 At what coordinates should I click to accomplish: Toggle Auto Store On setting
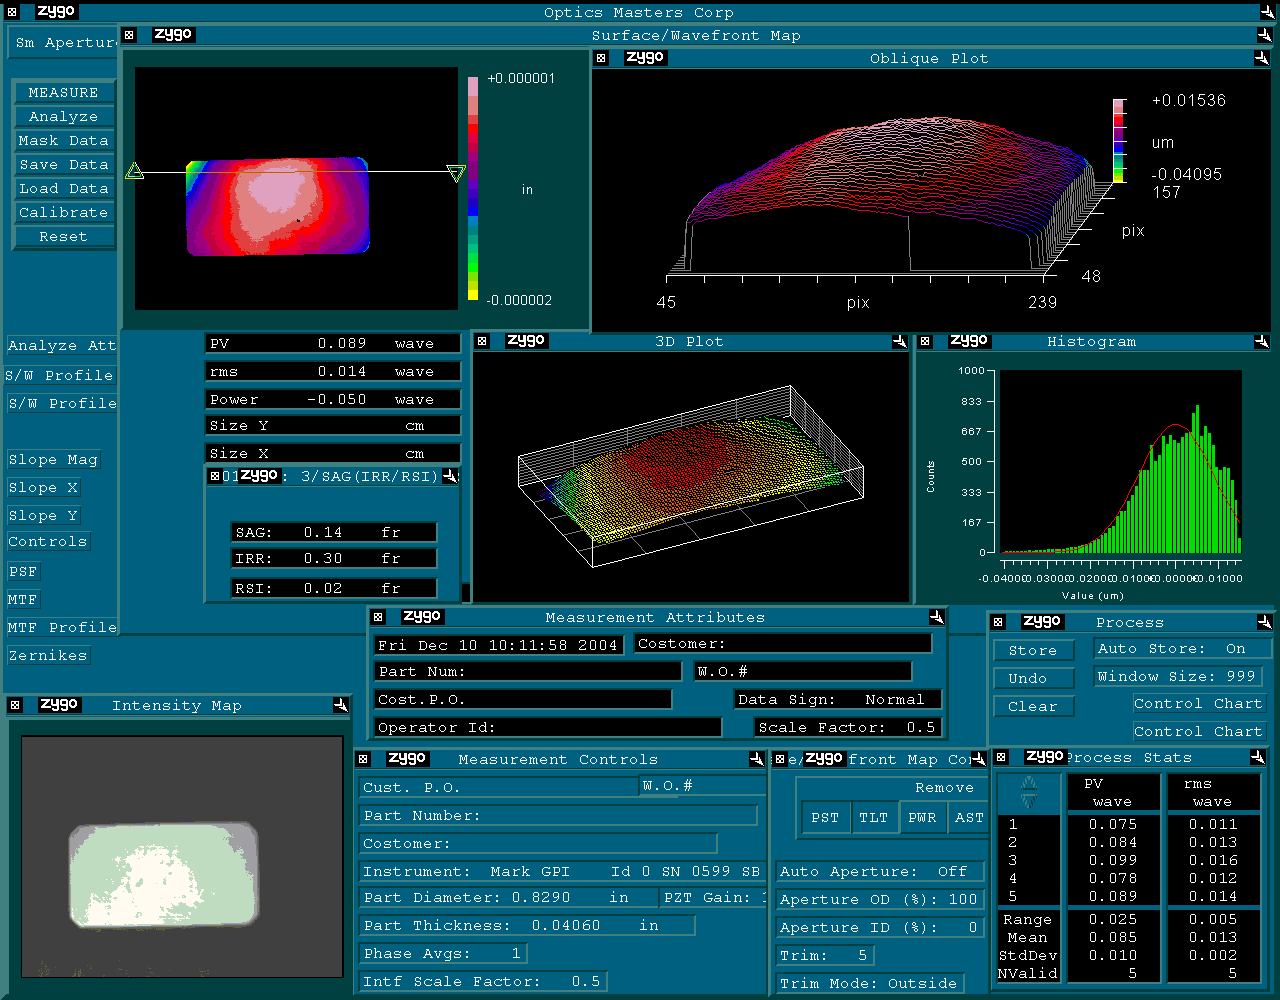1183,648
